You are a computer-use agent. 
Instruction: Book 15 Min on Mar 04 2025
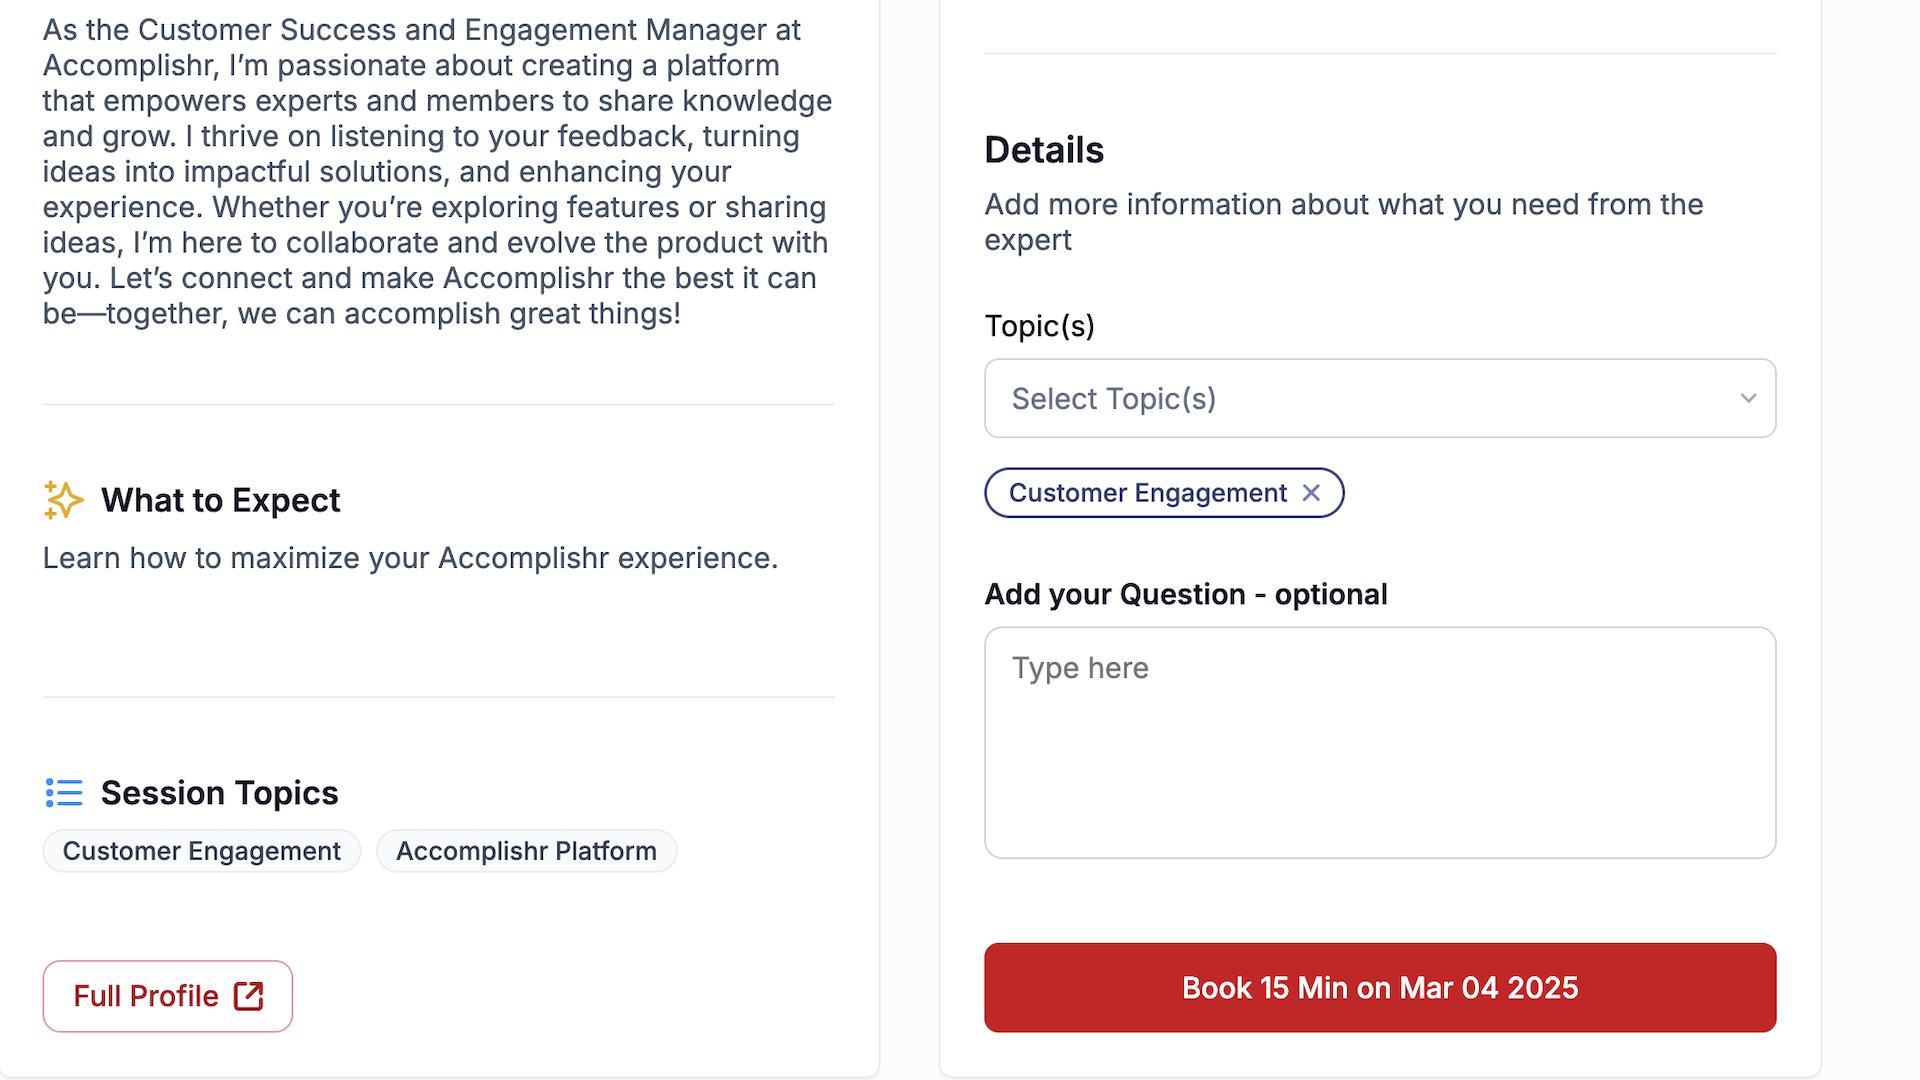(x=1380, y=988)
